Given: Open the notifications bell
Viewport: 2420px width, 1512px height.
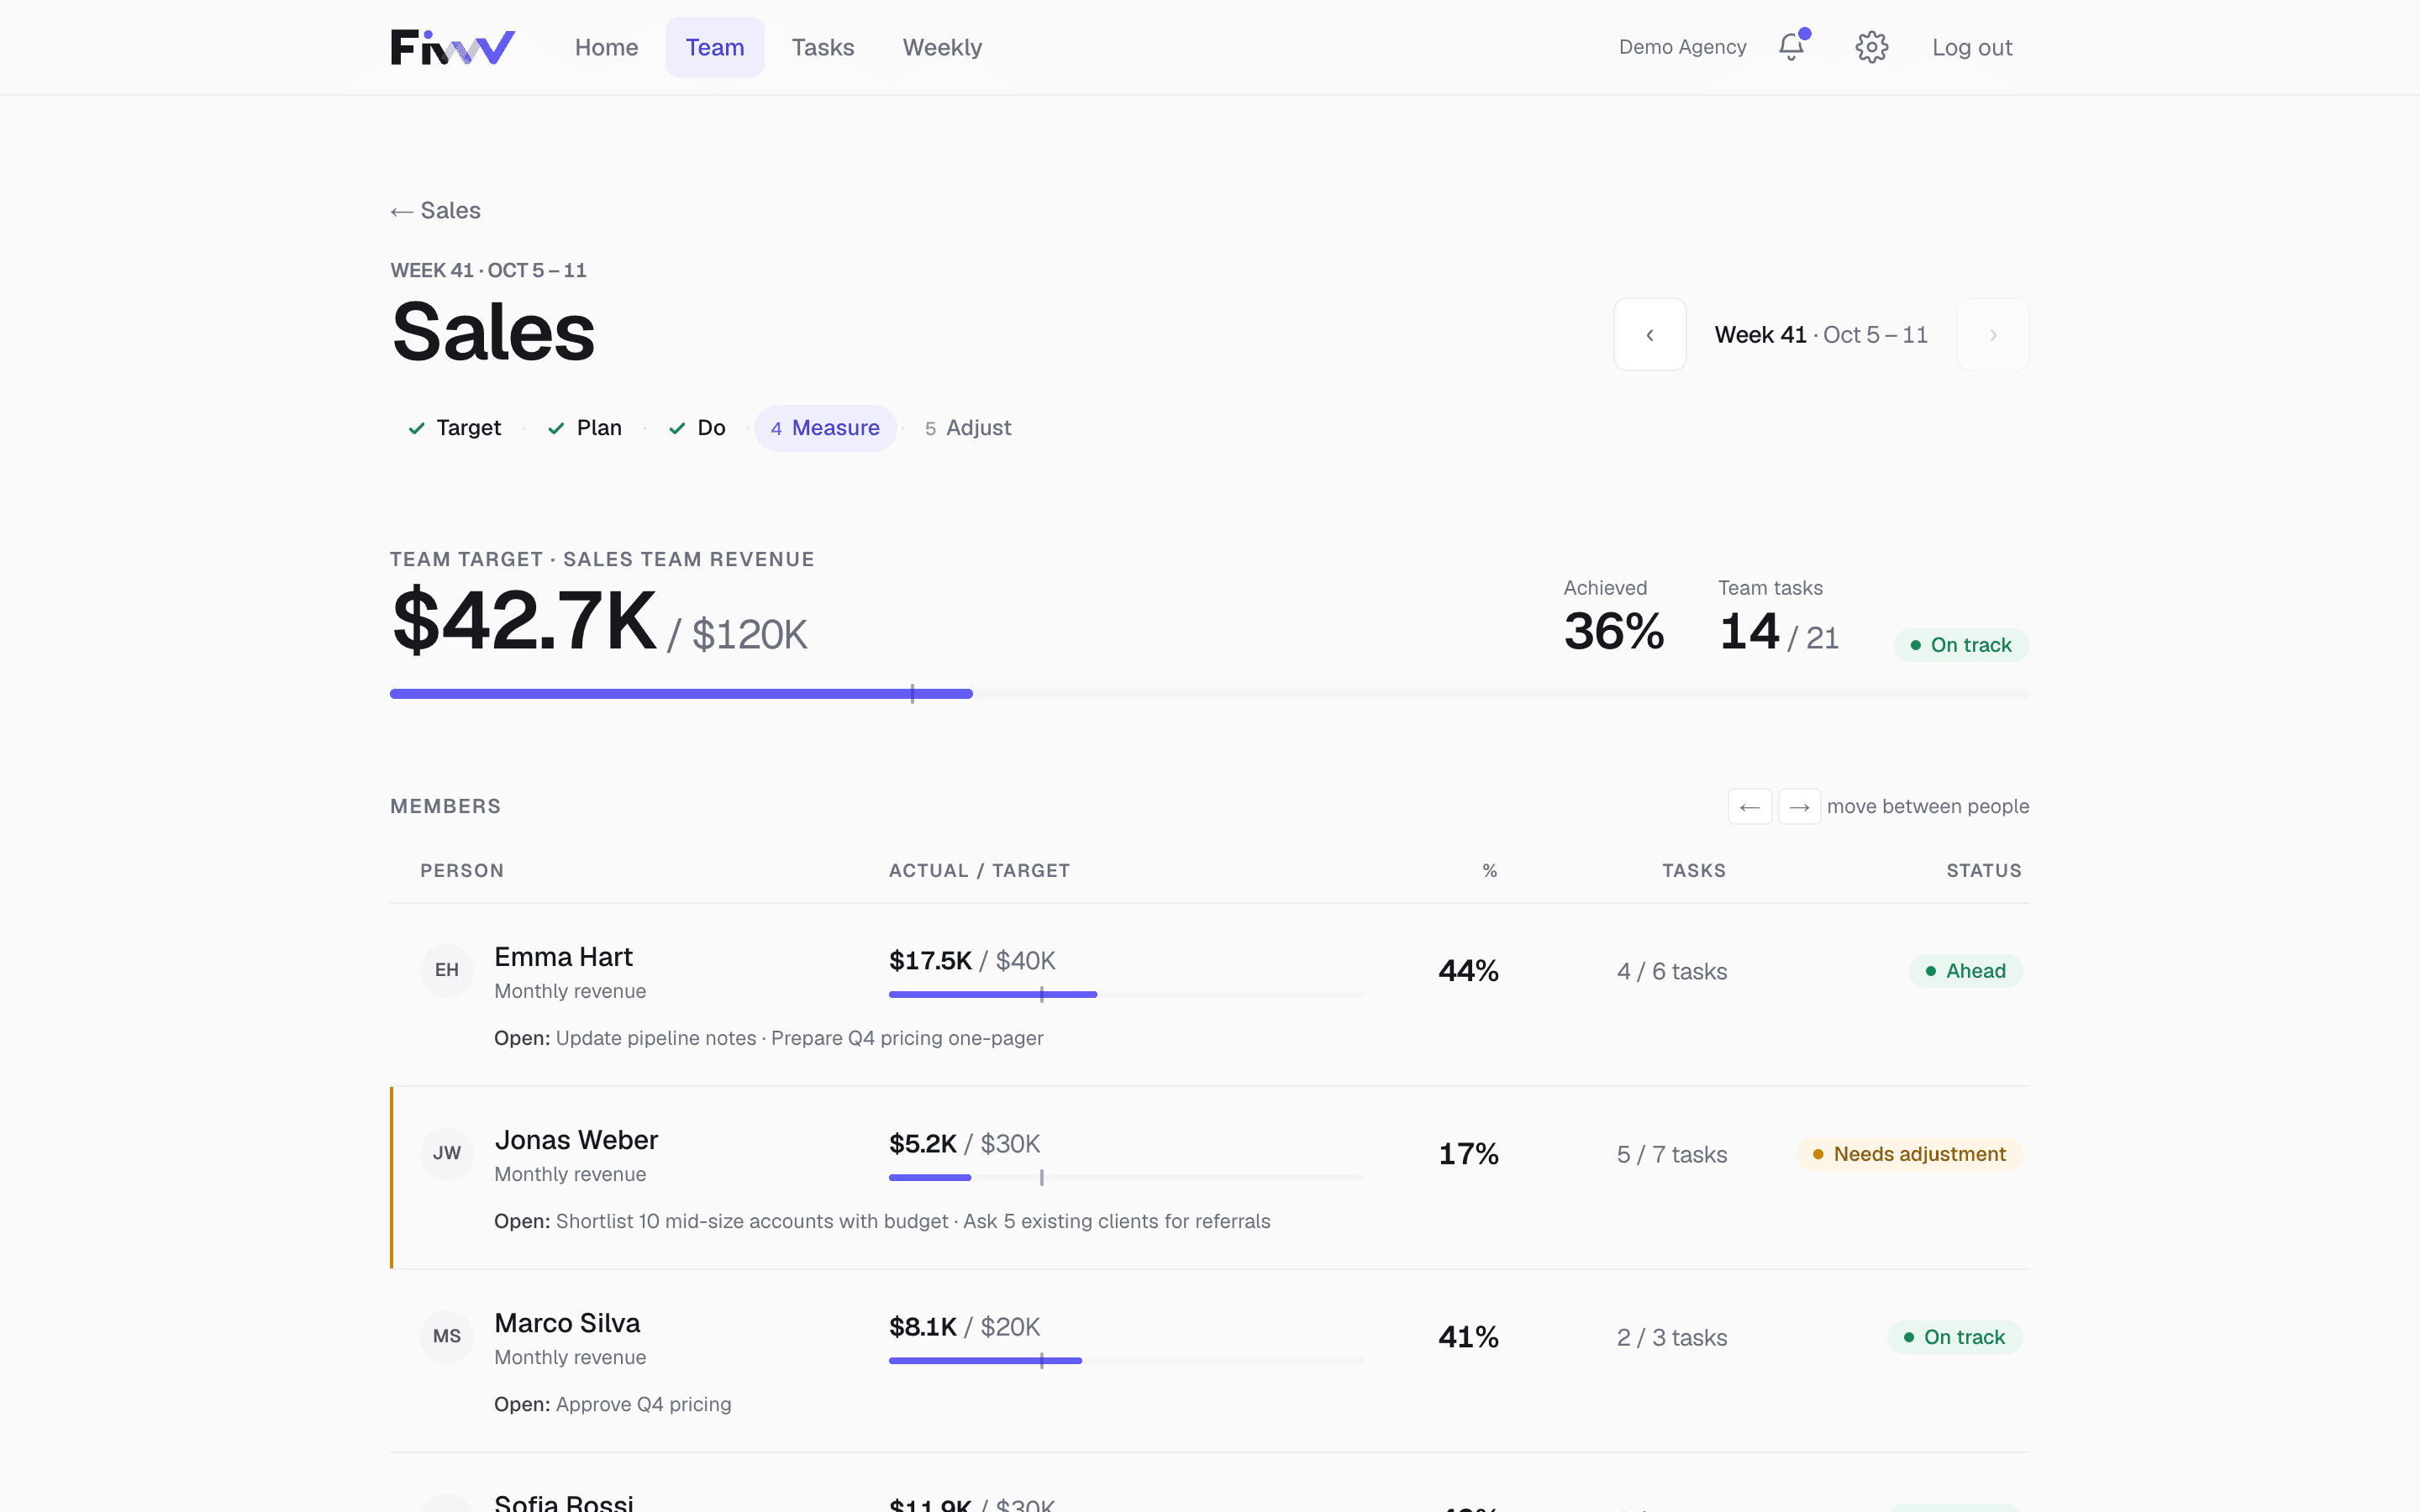Looking at the screenshot, I should [x=1792, y=47].
